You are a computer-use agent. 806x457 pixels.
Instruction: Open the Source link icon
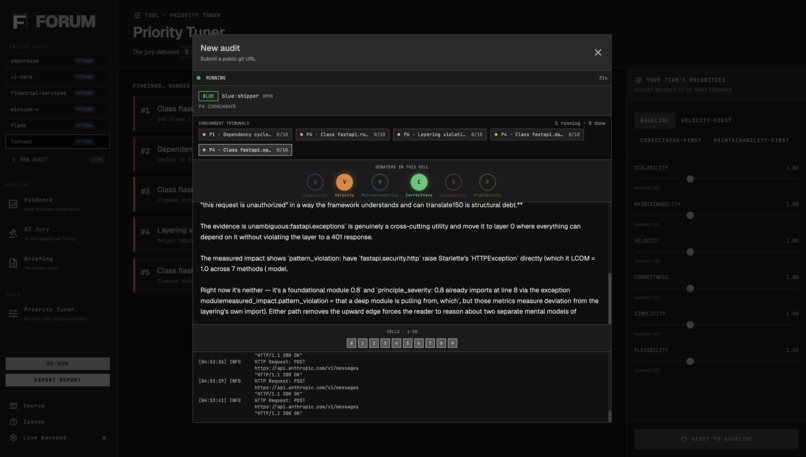[x=13, y=406]
